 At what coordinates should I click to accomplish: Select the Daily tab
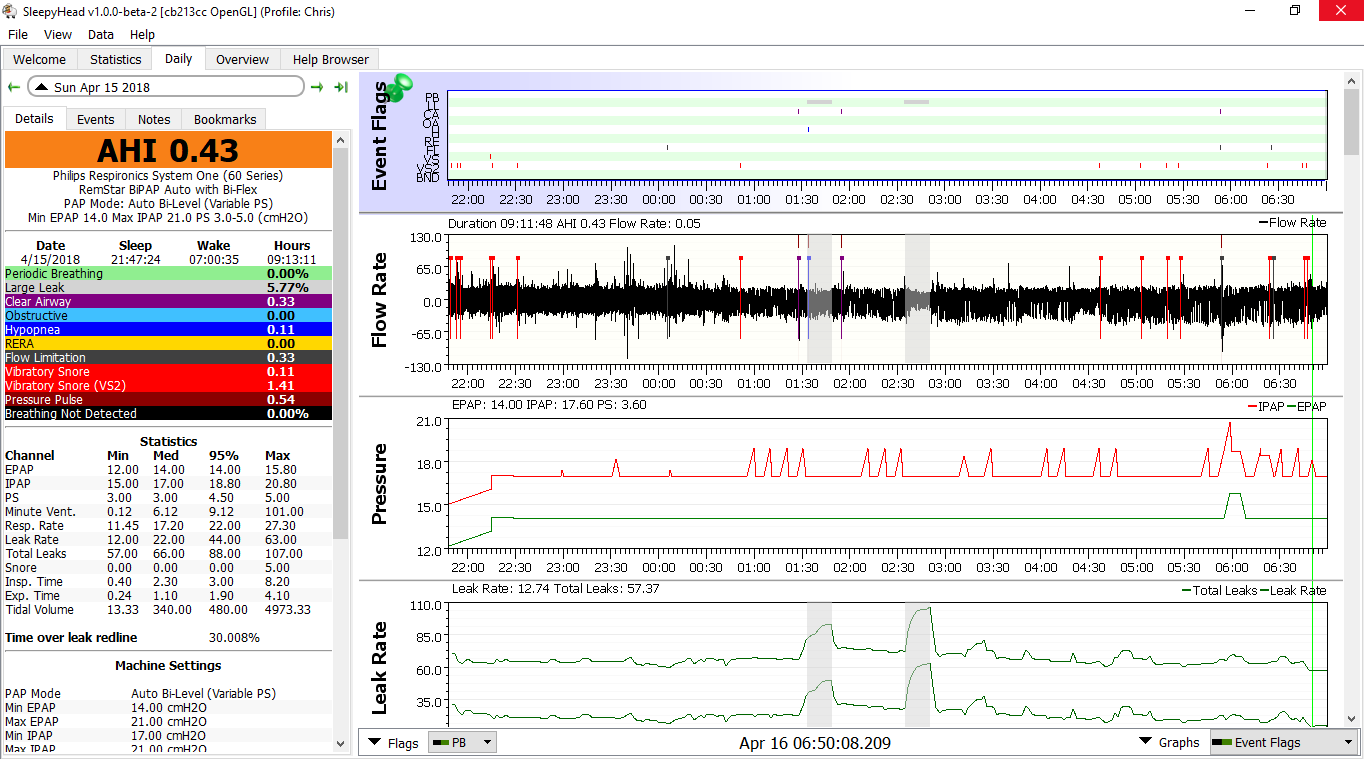[x=179, y=58]
